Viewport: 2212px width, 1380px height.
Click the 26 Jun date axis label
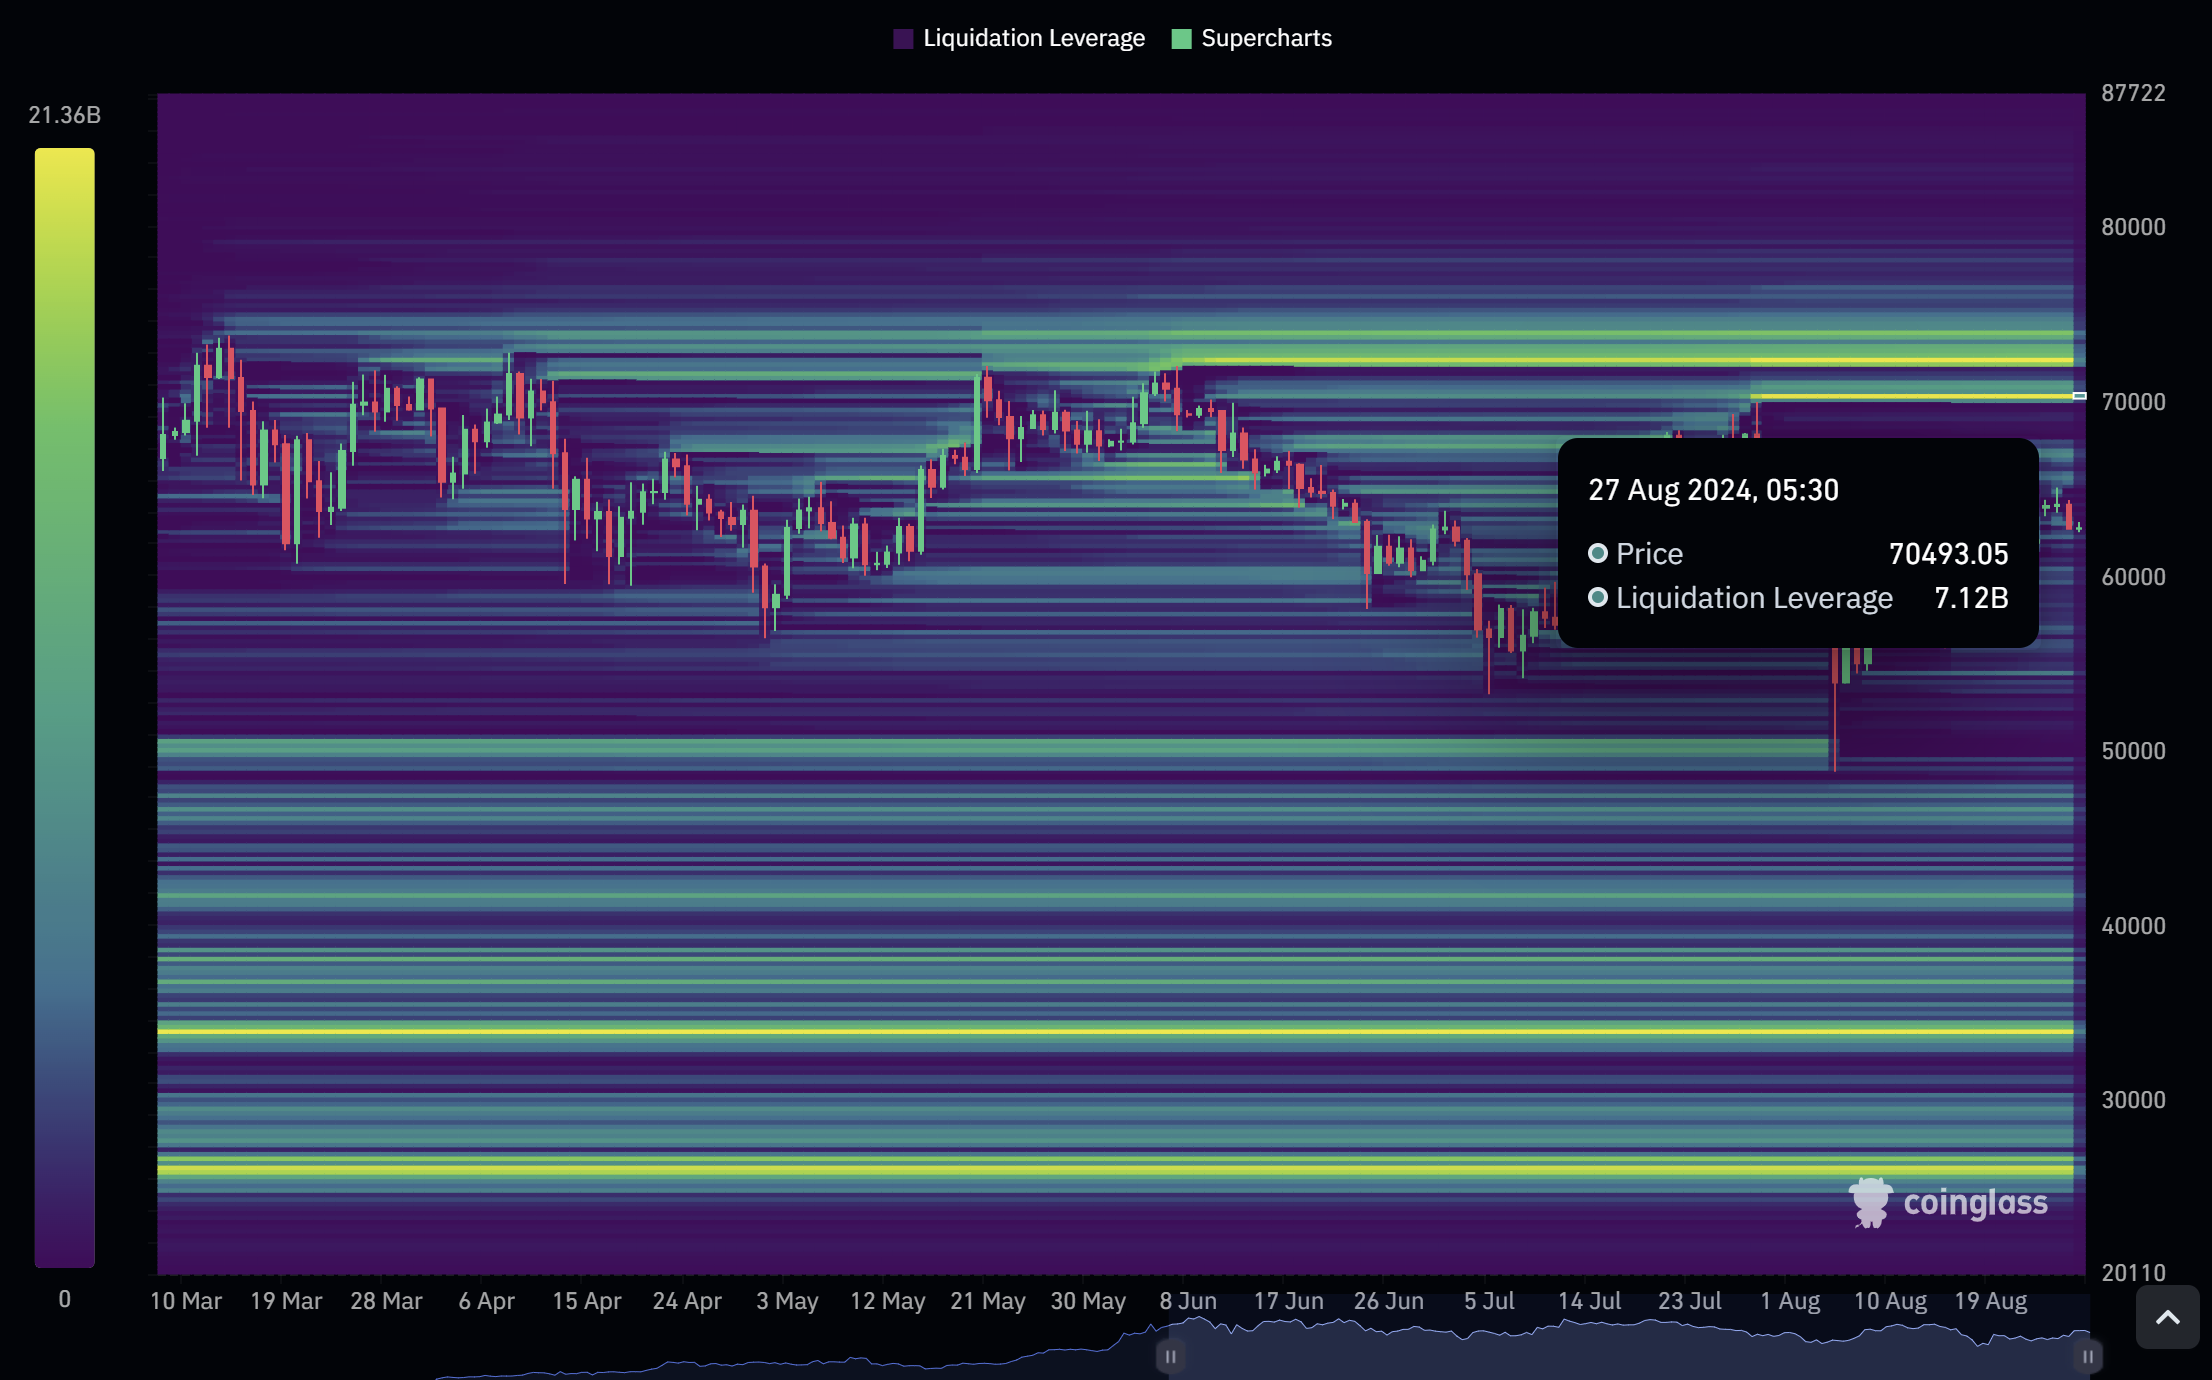point(1388,1301)
